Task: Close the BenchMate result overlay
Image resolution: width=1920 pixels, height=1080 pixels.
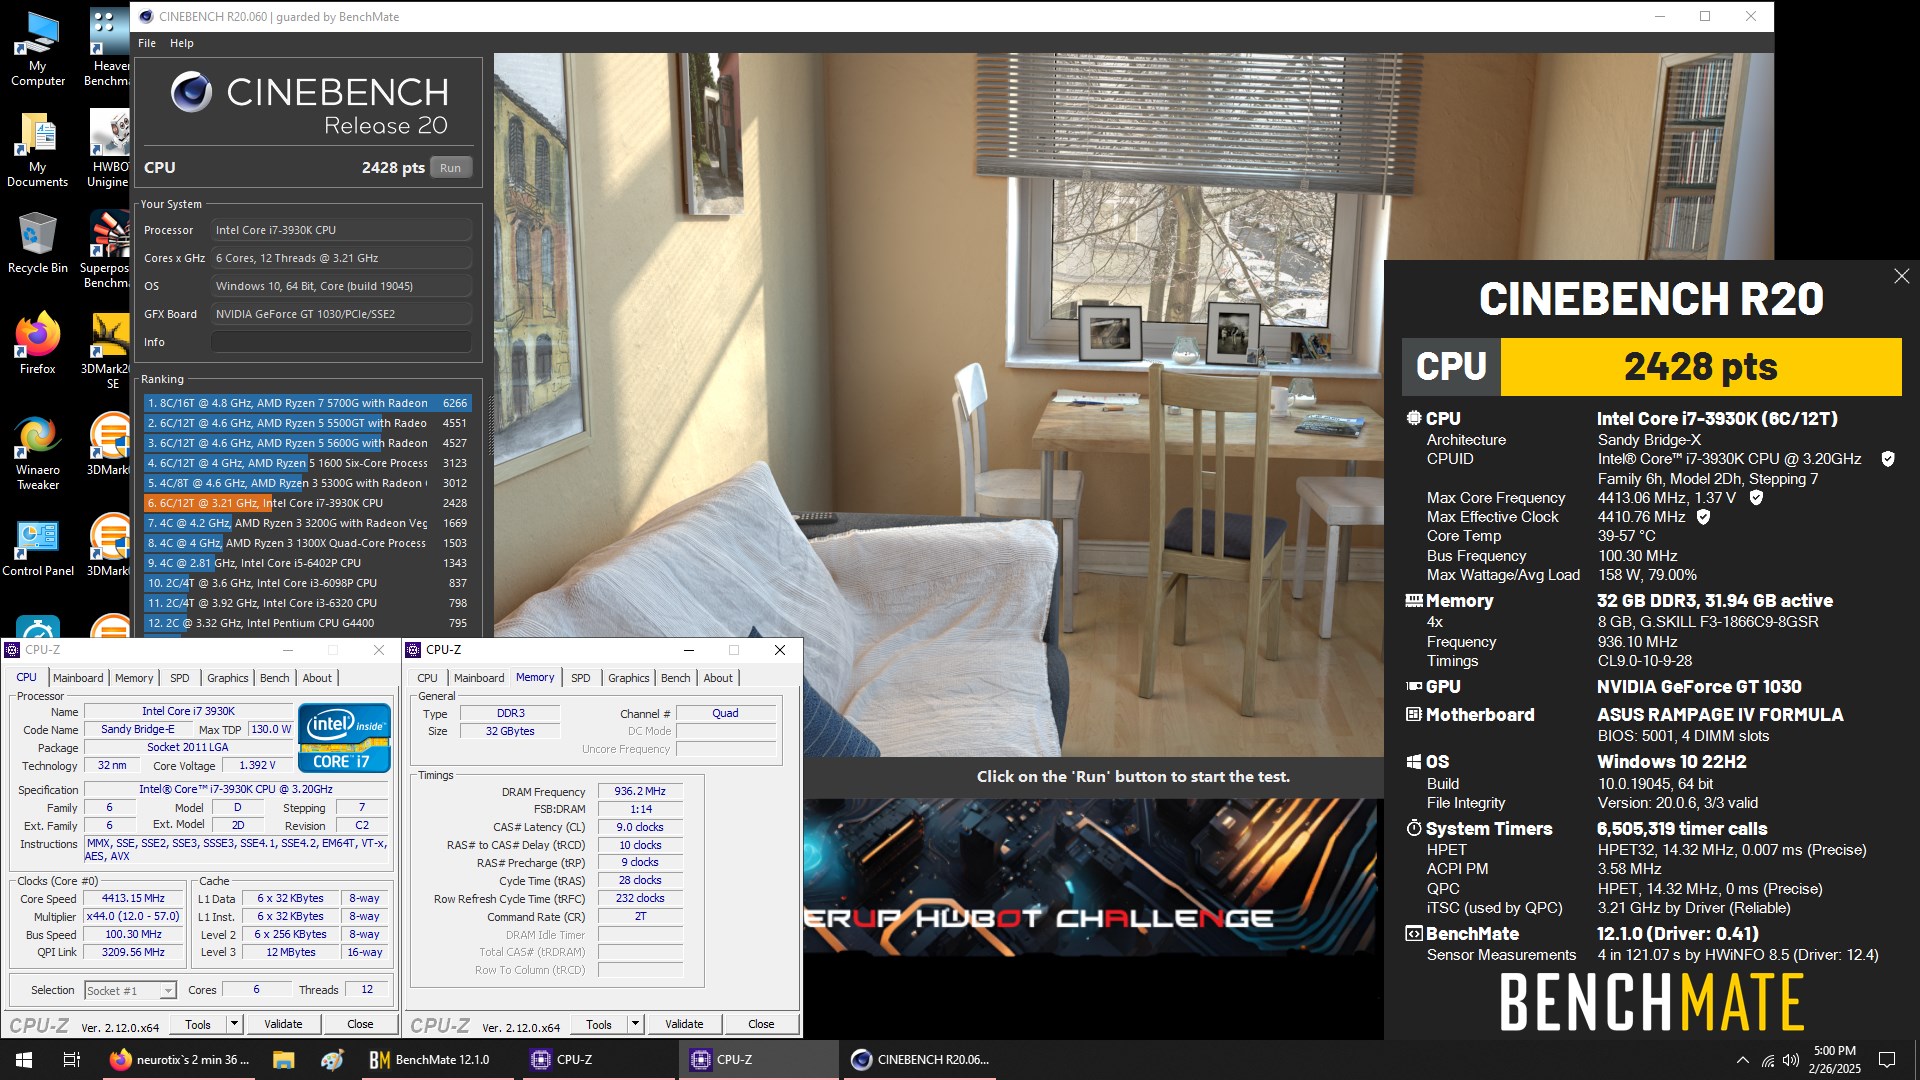Action: click(x=1901, y=276)
